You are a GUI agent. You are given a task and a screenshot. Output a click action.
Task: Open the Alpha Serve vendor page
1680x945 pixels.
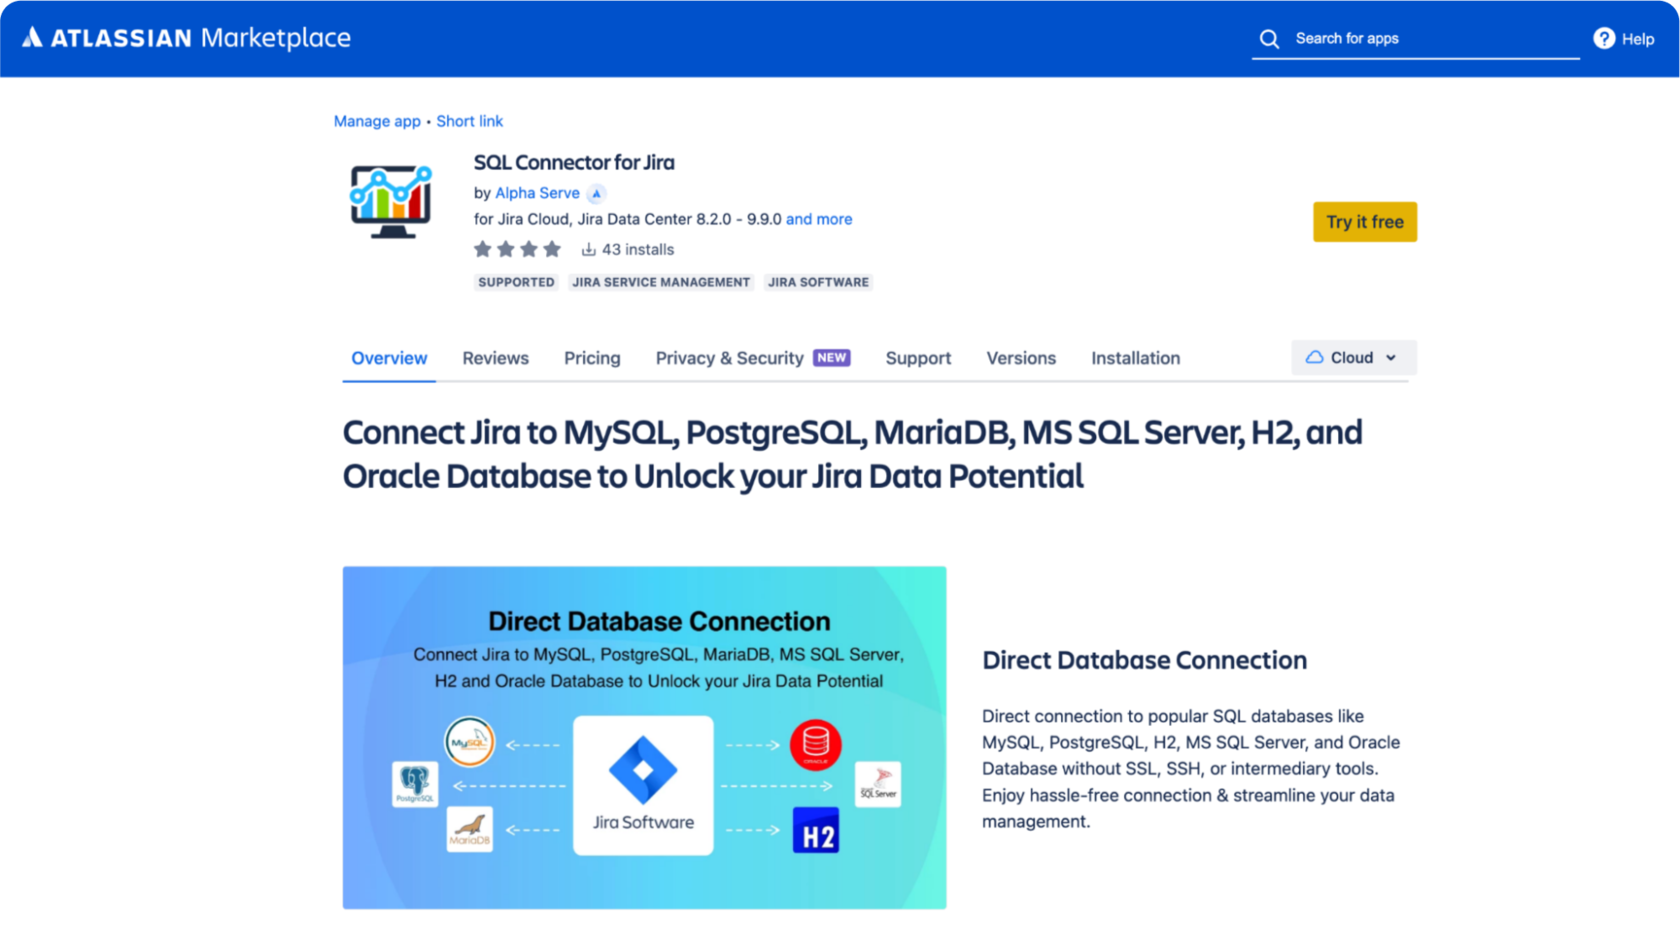tap(537, 193)
